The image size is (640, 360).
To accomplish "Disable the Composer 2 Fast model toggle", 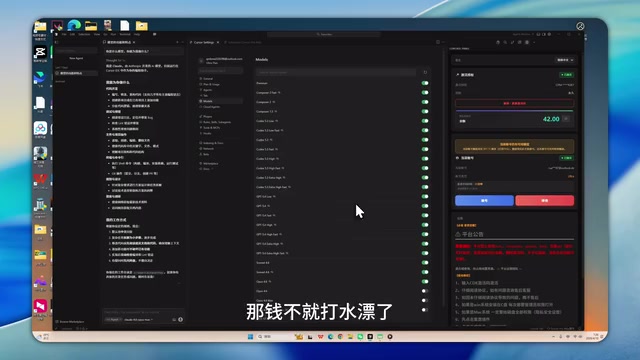I will 425,93.
